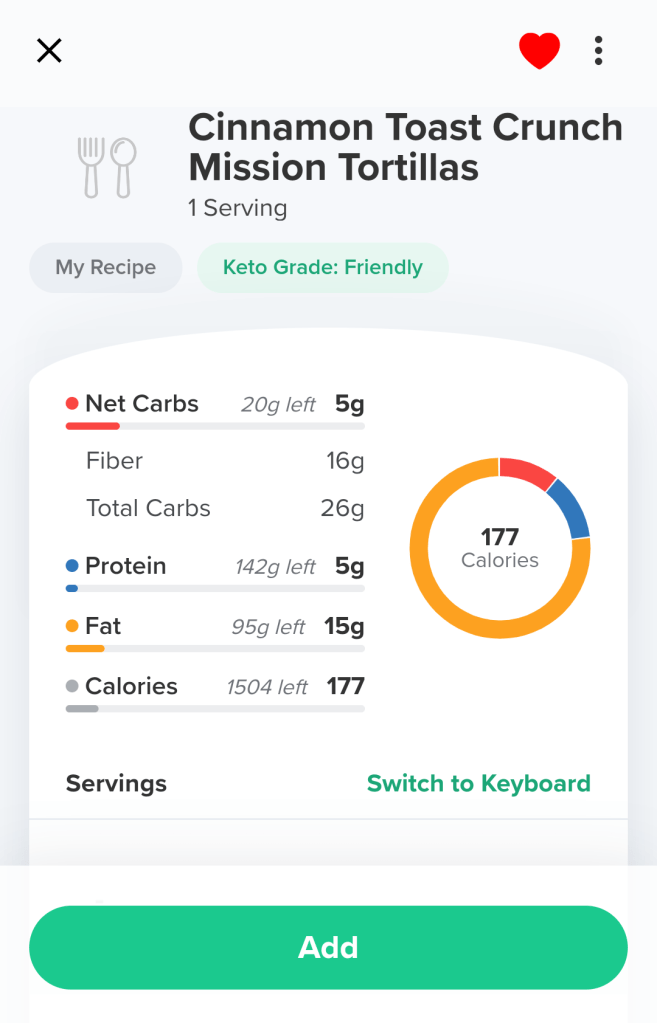
Task: Tap the Keto Grade: Friendly badge
Action: click(x=322, y=268)
